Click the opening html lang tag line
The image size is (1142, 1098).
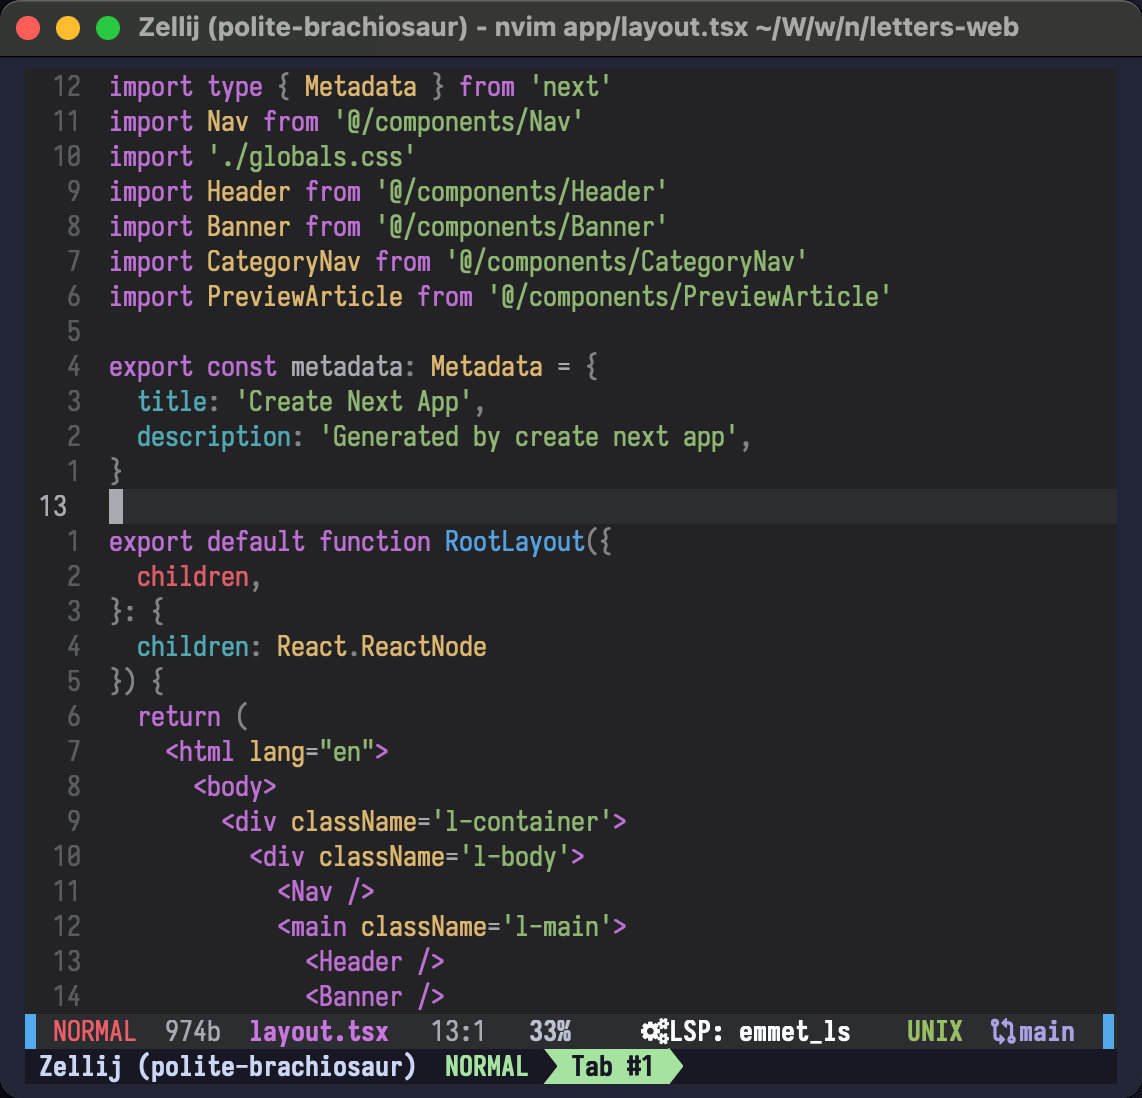click(x=277, y=751)
